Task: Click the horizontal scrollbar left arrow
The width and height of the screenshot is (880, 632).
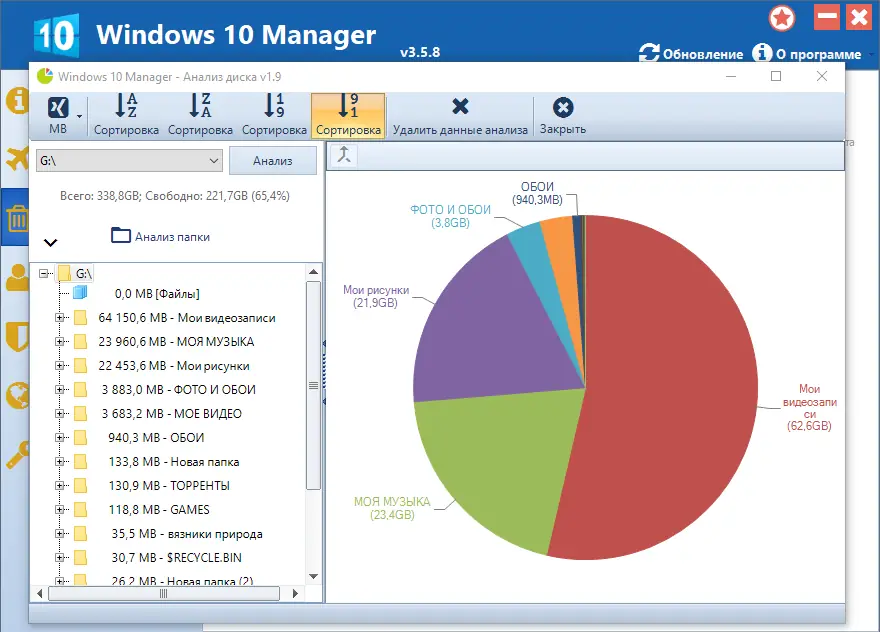Action: tap(39, 593)
